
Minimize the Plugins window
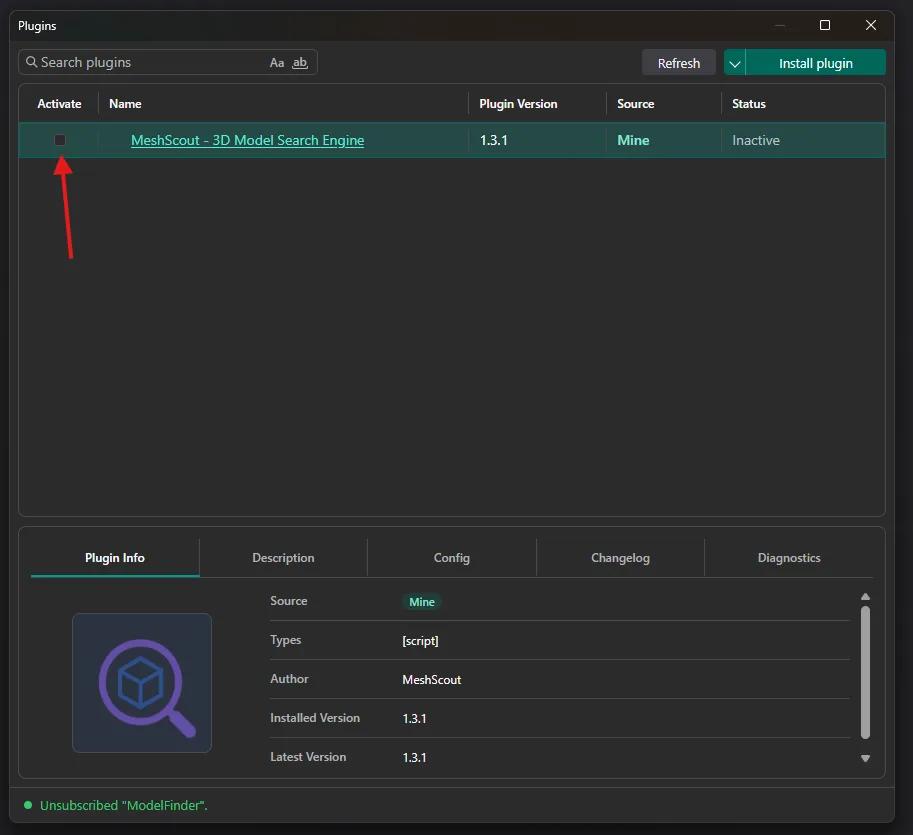[780, 25]
